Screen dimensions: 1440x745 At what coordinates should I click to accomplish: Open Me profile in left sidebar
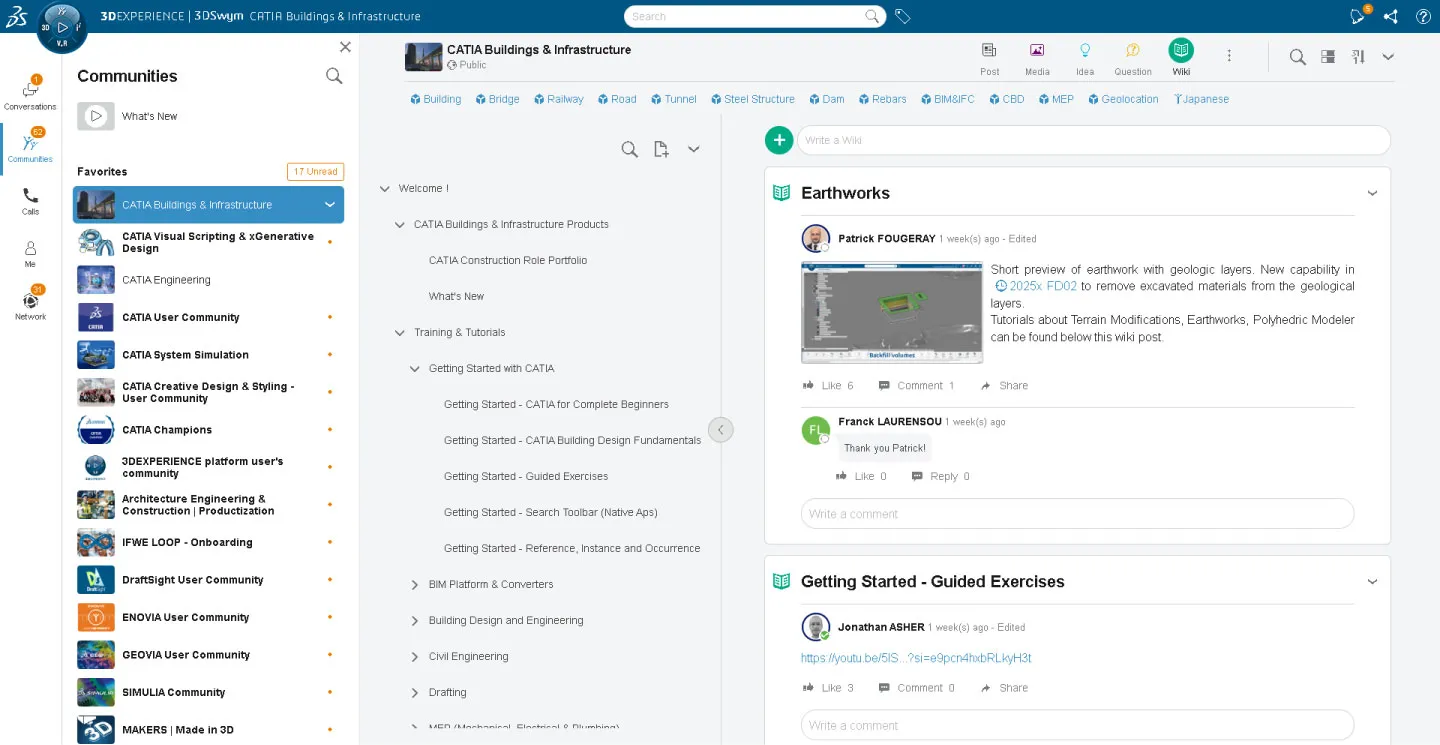[30, 254]
